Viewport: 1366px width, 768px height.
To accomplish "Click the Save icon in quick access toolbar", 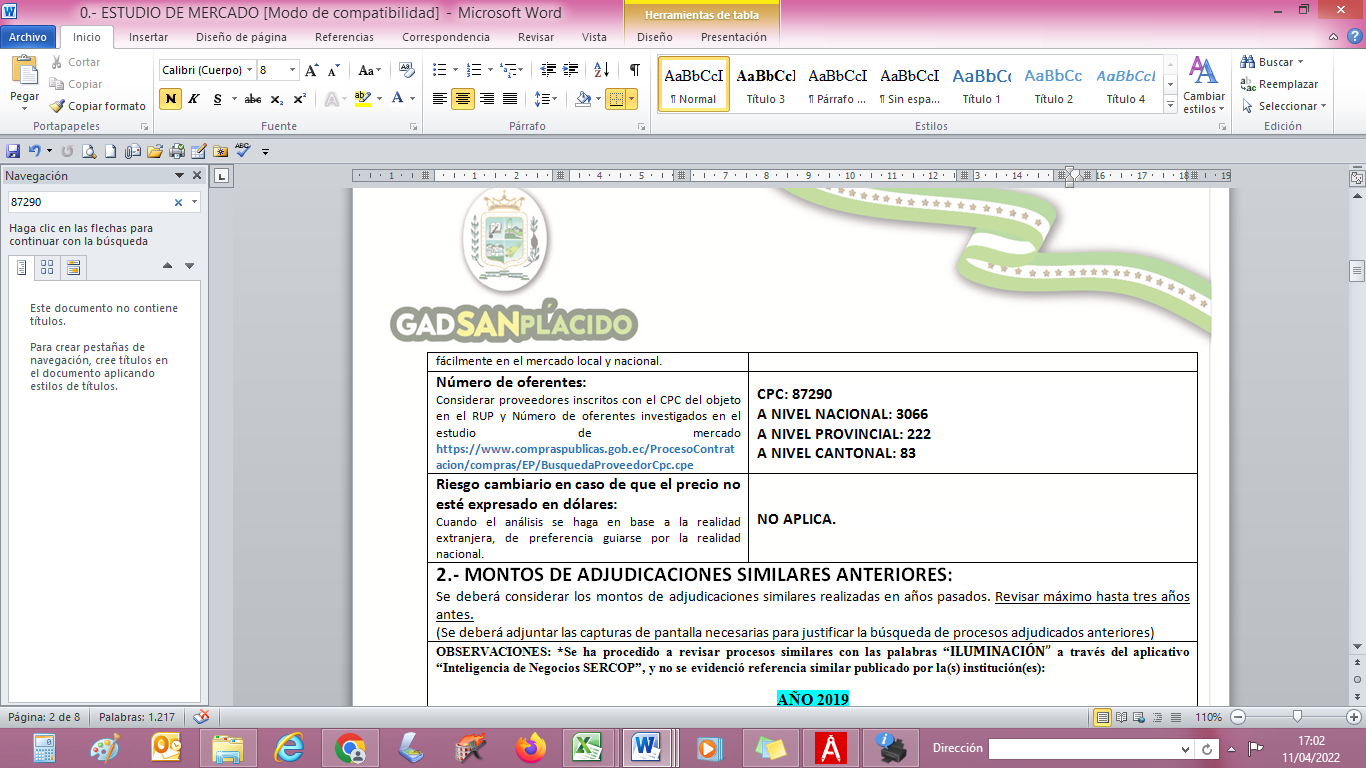I will pos(13,151).
